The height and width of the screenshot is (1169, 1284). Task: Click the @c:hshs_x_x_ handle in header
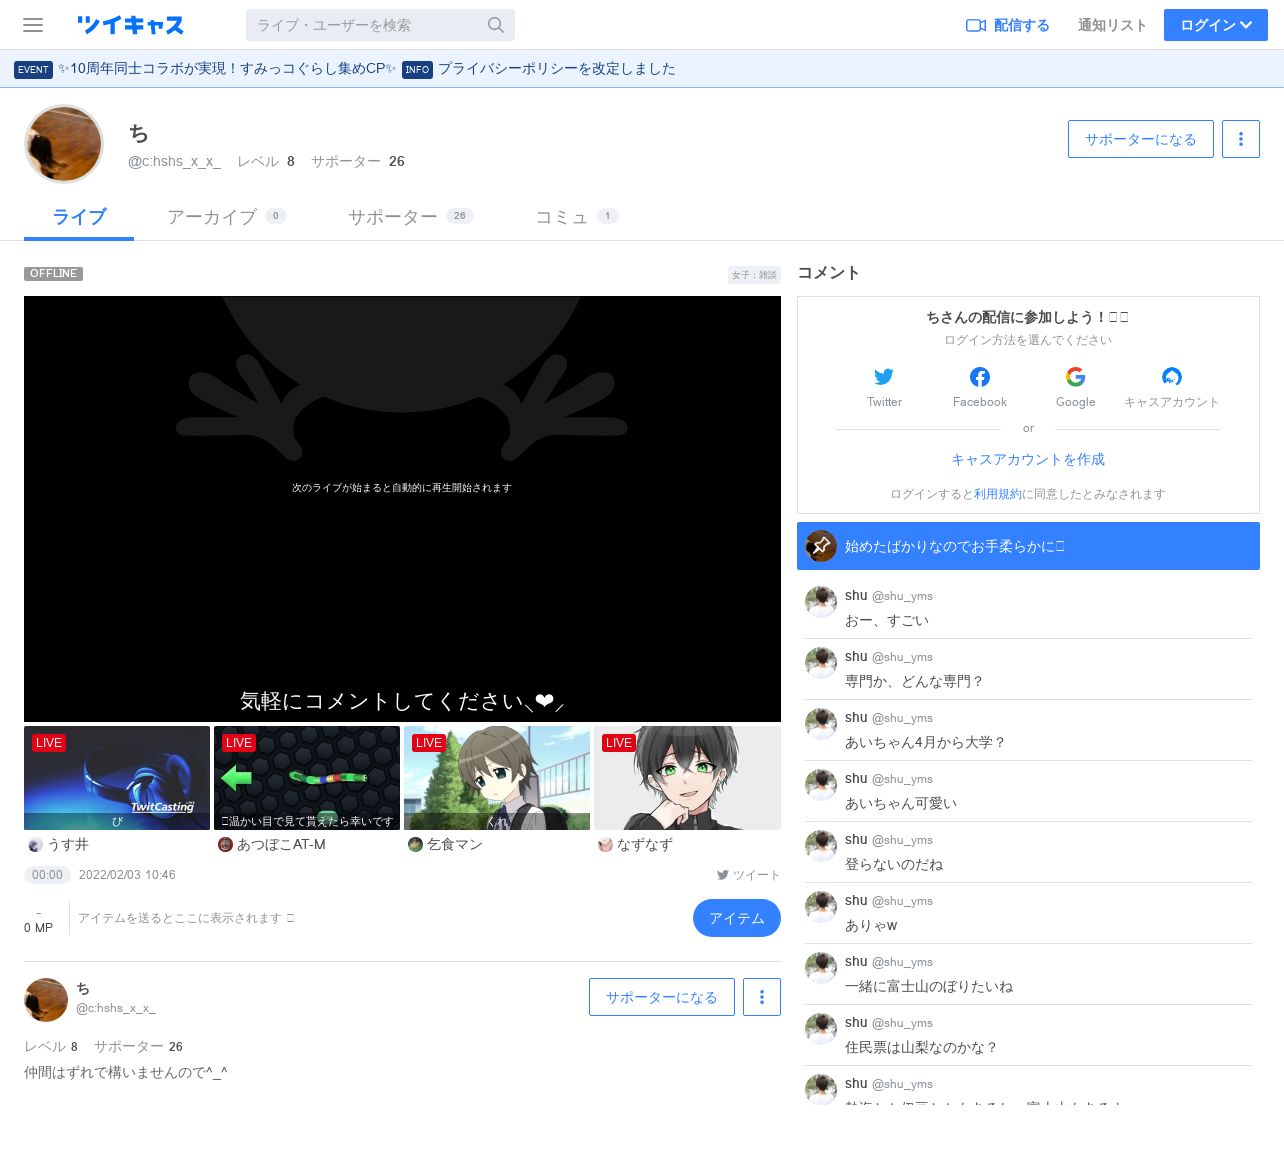pyautogui.click(x=174, y=161)
